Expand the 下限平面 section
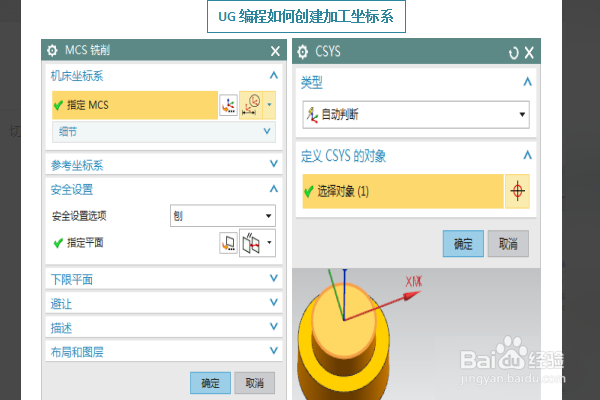This screenshot has height=400, width=600. [x=274, y=278]
